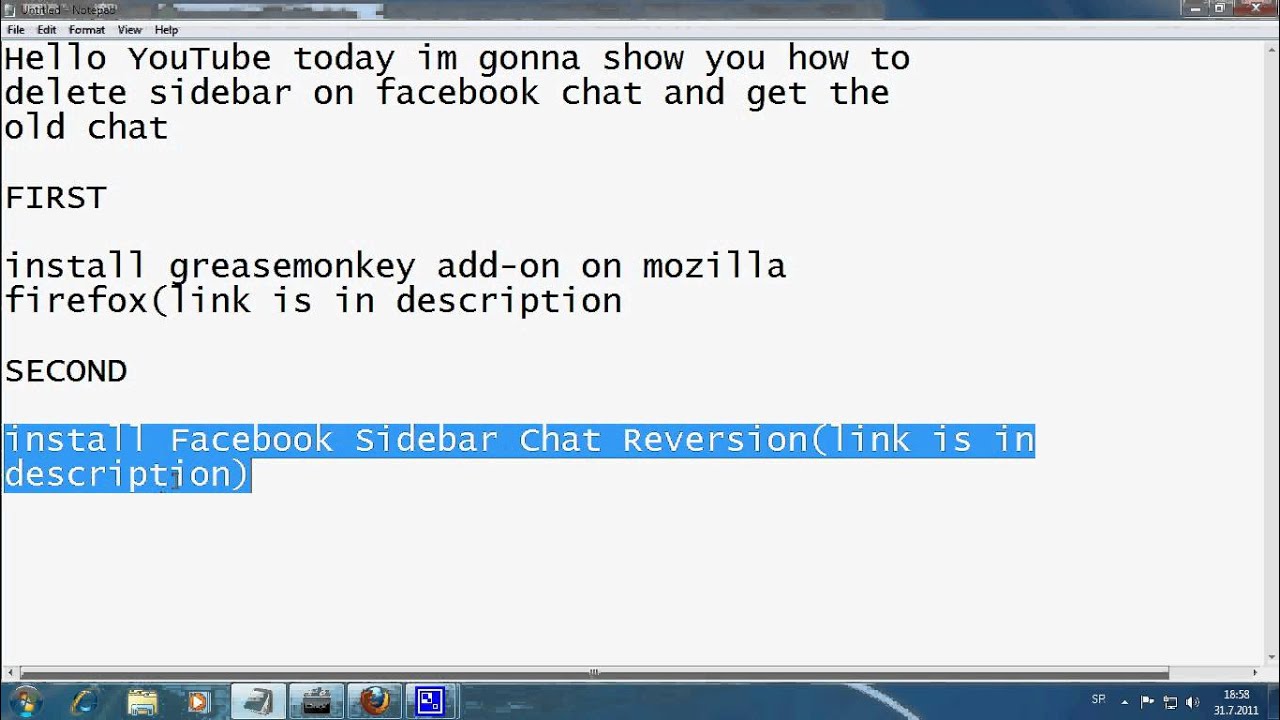1280x720 pixels.
Task: Open the File menu in Notepad
Action: click(15, 30)
